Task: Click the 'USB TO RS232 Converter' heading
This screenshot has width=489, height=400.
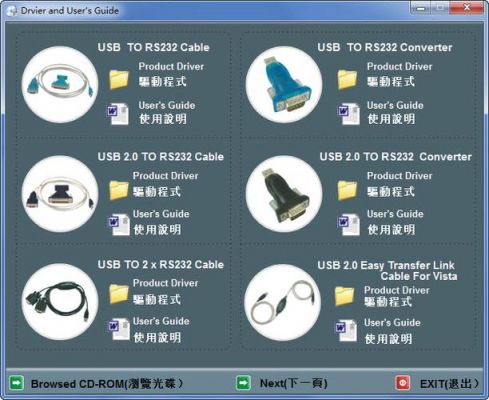Action: (x=385, y=47)
